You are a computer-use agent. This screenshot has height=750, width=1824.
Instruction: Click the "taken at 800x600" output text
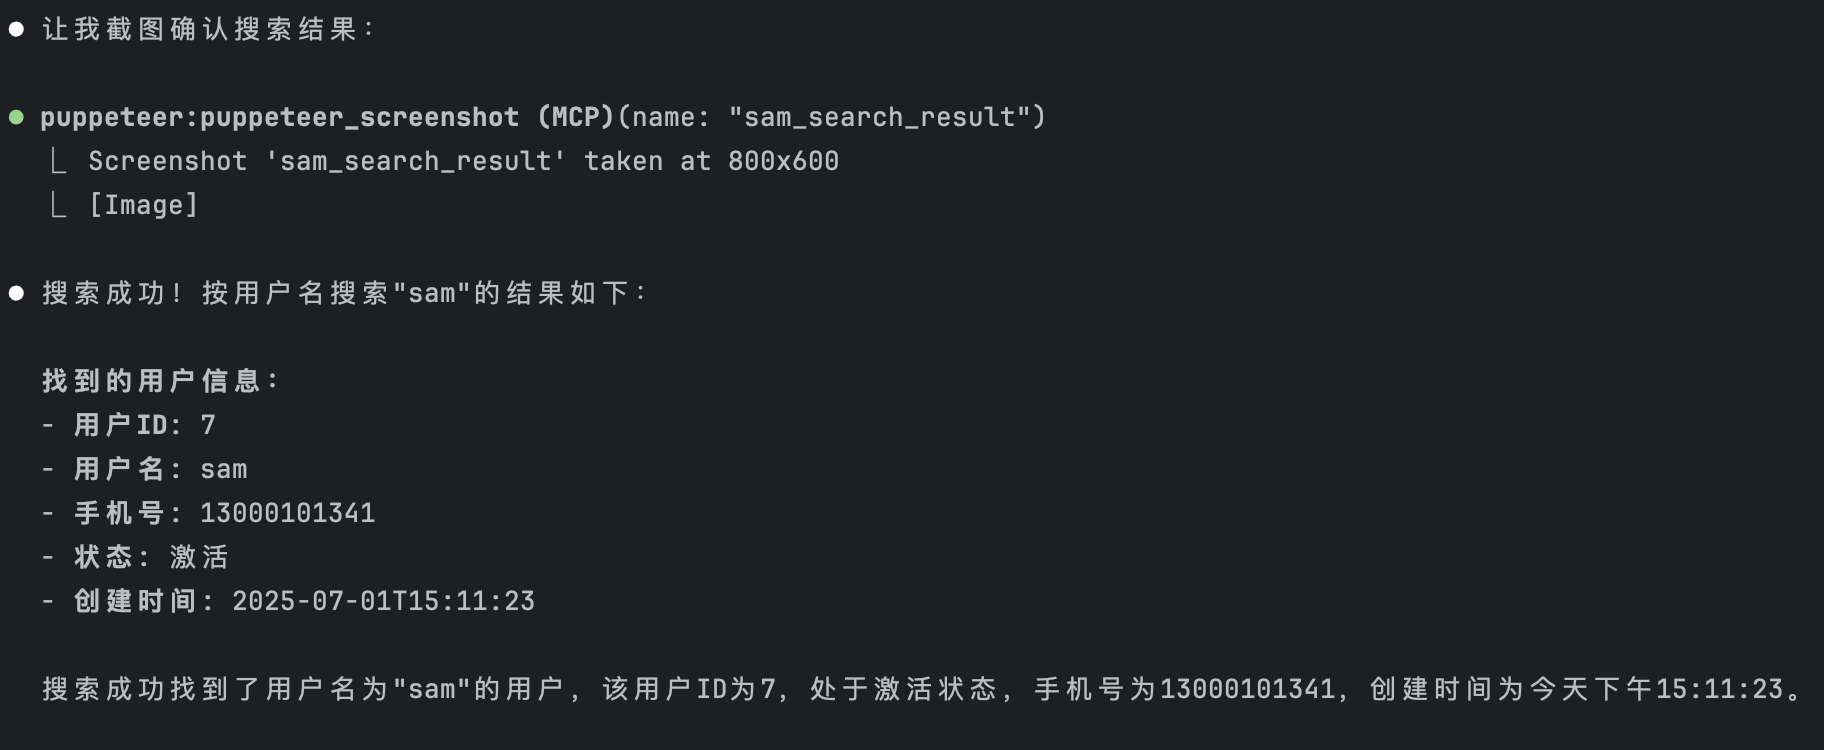pos(711,161)
